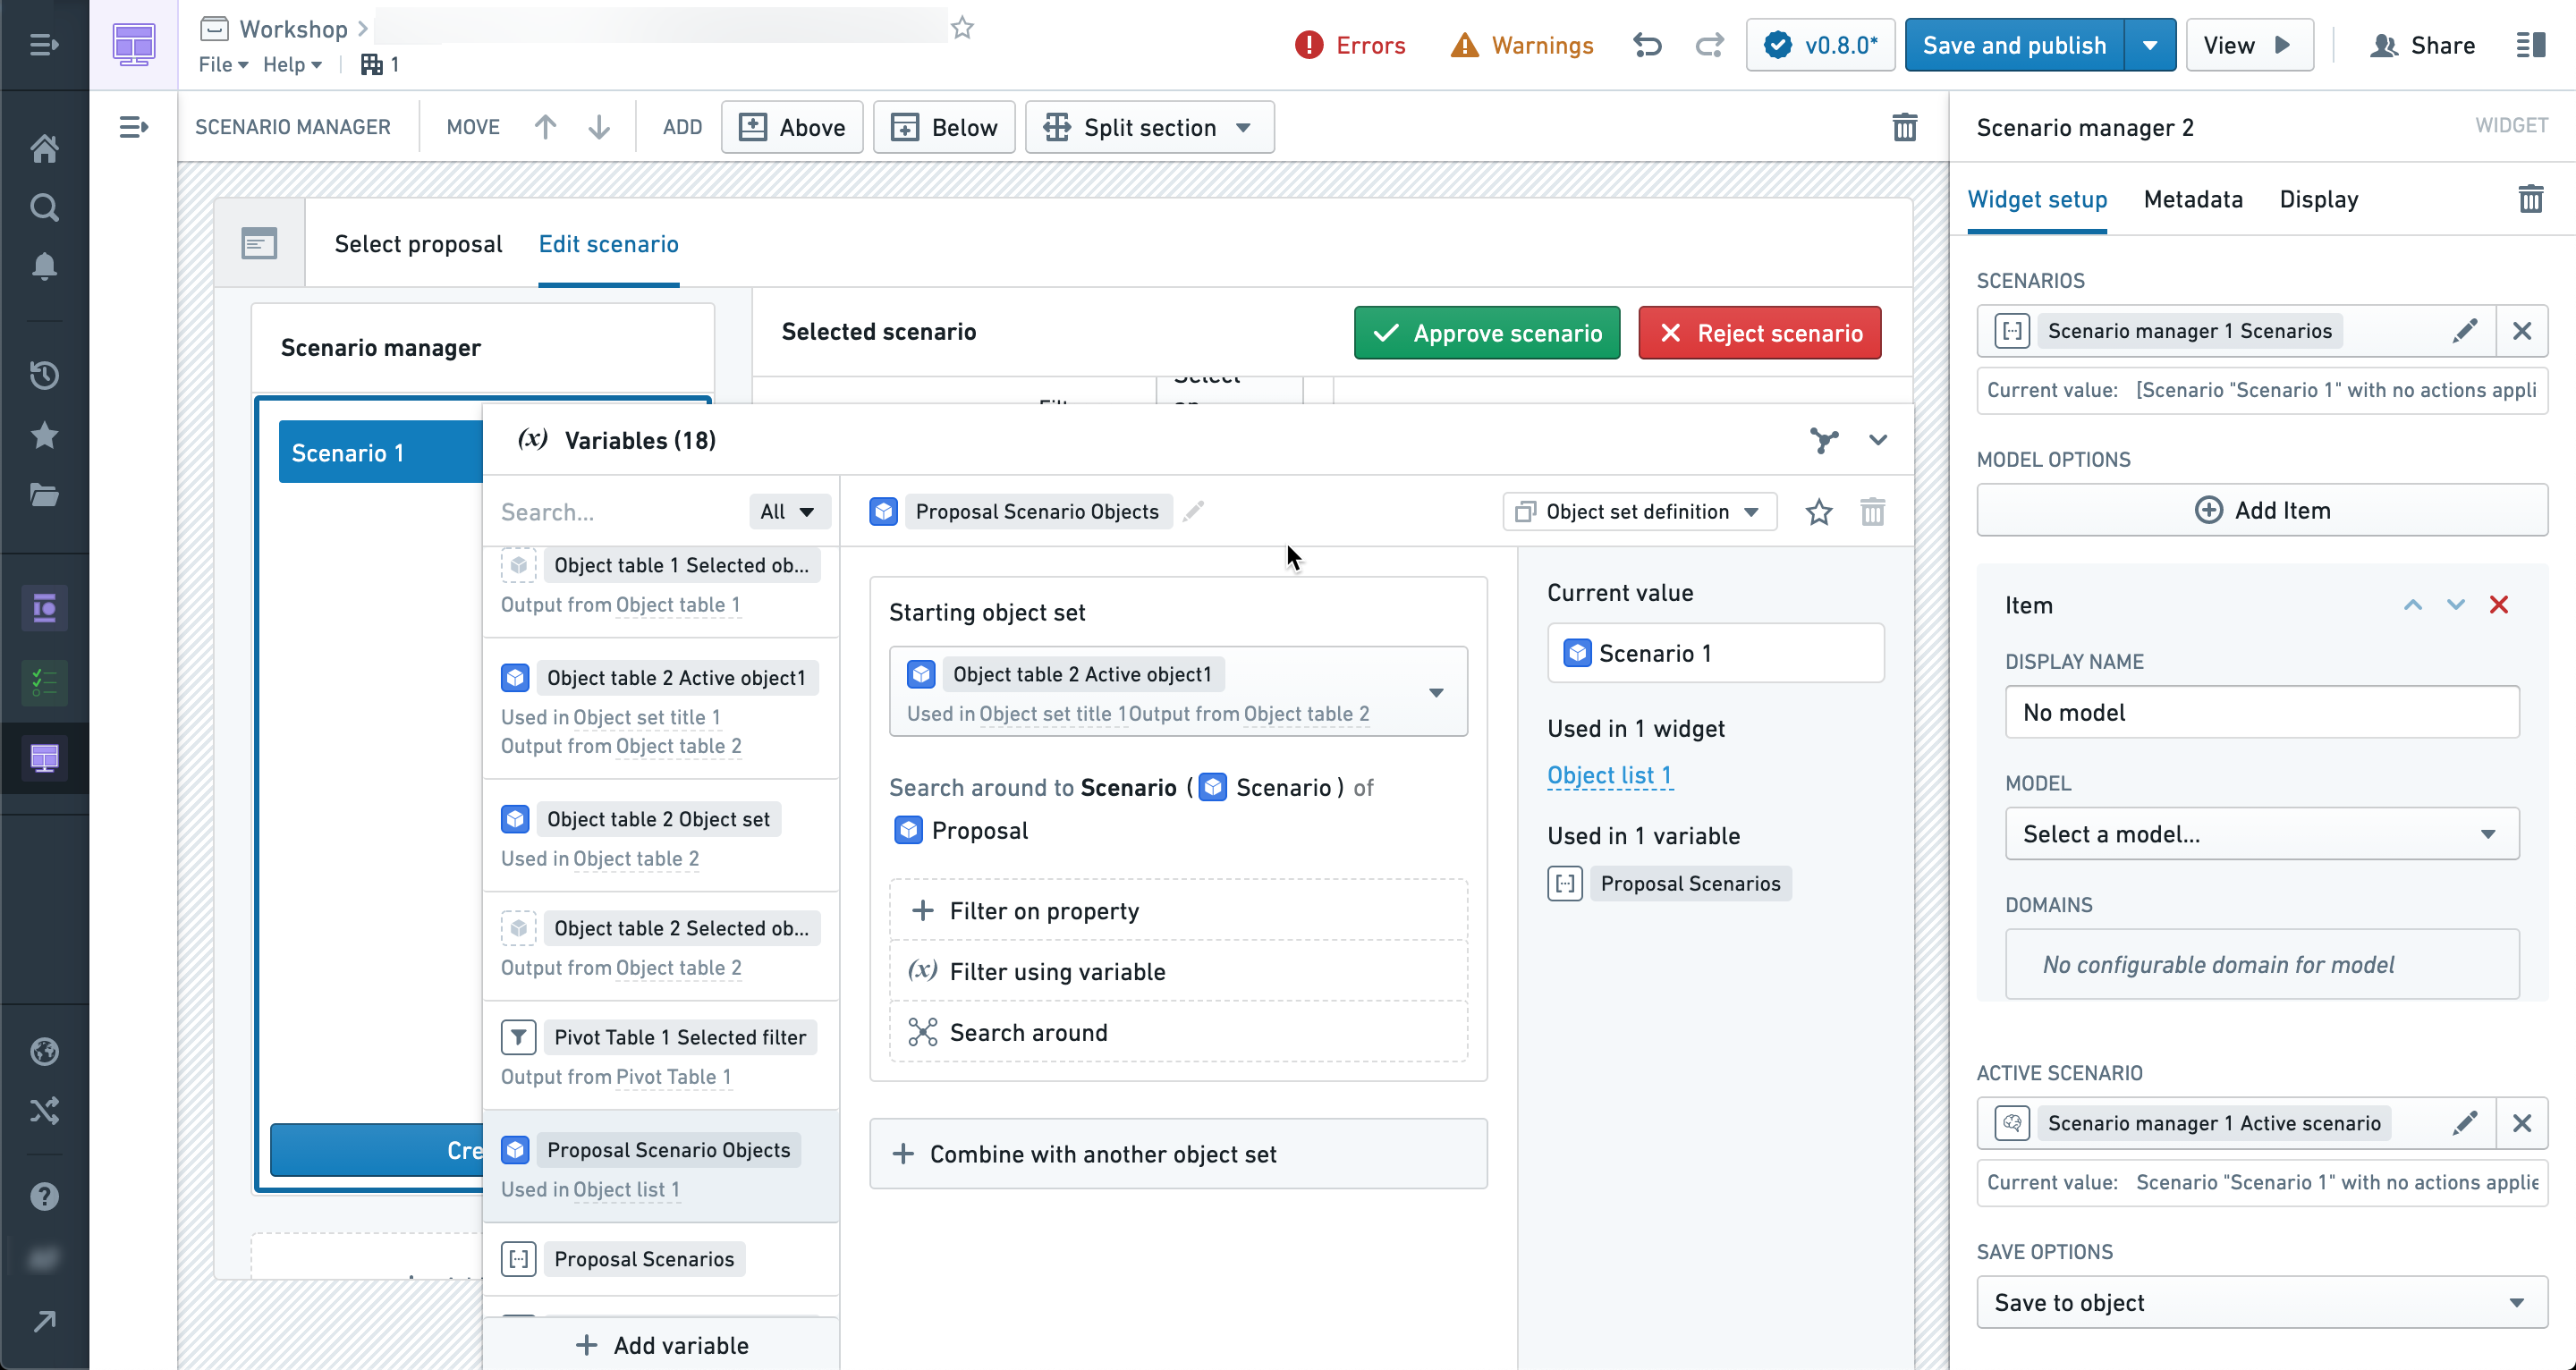Click the Redo arrow icon
Viewport: 2576px width, 1370px height.
1710,45
